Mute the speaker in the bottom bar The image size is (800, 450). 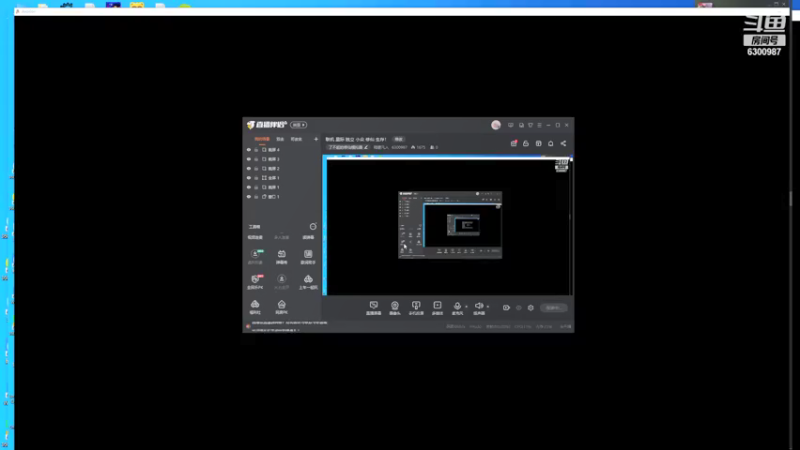point(479,307)
